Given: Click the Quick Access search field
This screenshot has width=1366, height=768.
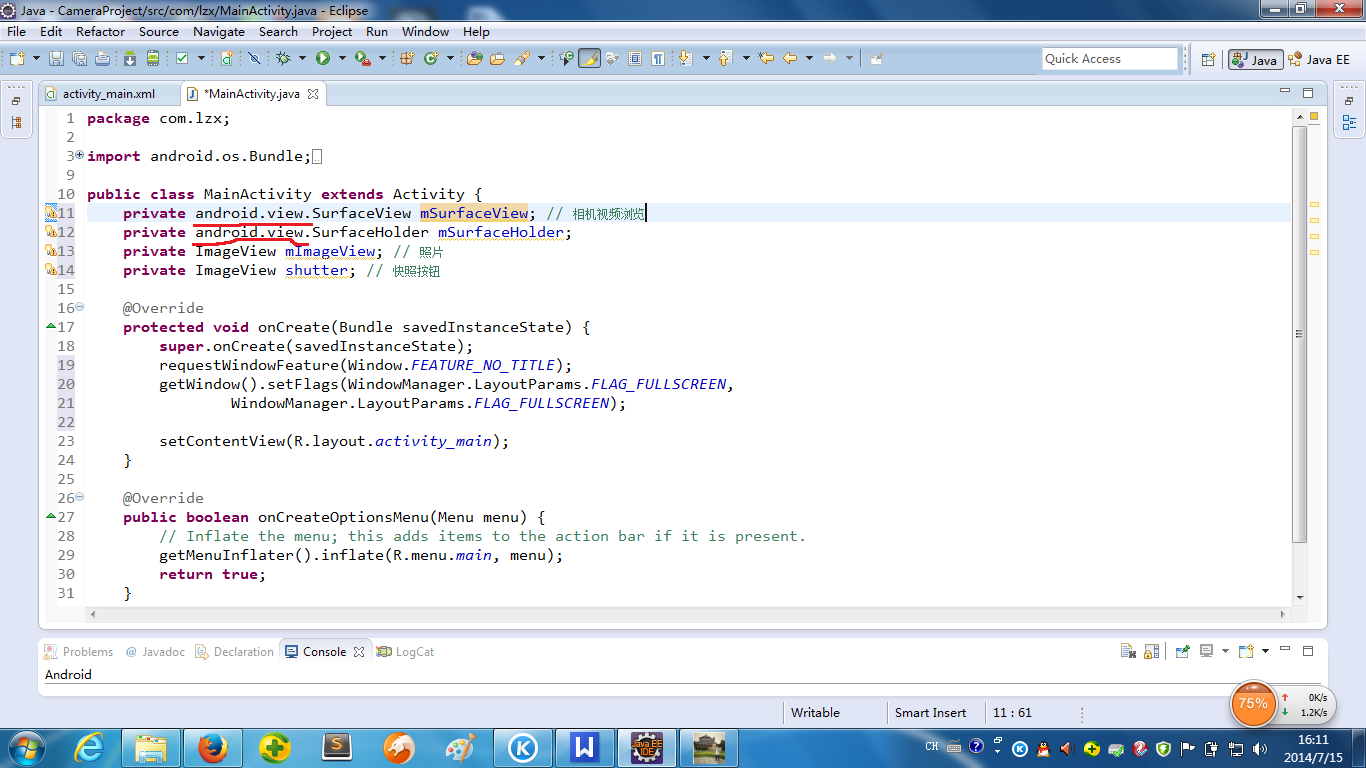Looking at the screenshot, I should tap(1109, 59).
